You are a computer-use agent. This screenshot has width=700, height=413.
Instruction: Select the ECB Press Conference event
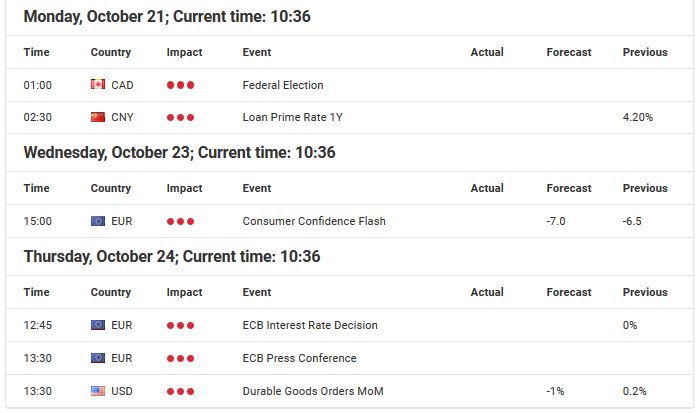tap(299, 358)
